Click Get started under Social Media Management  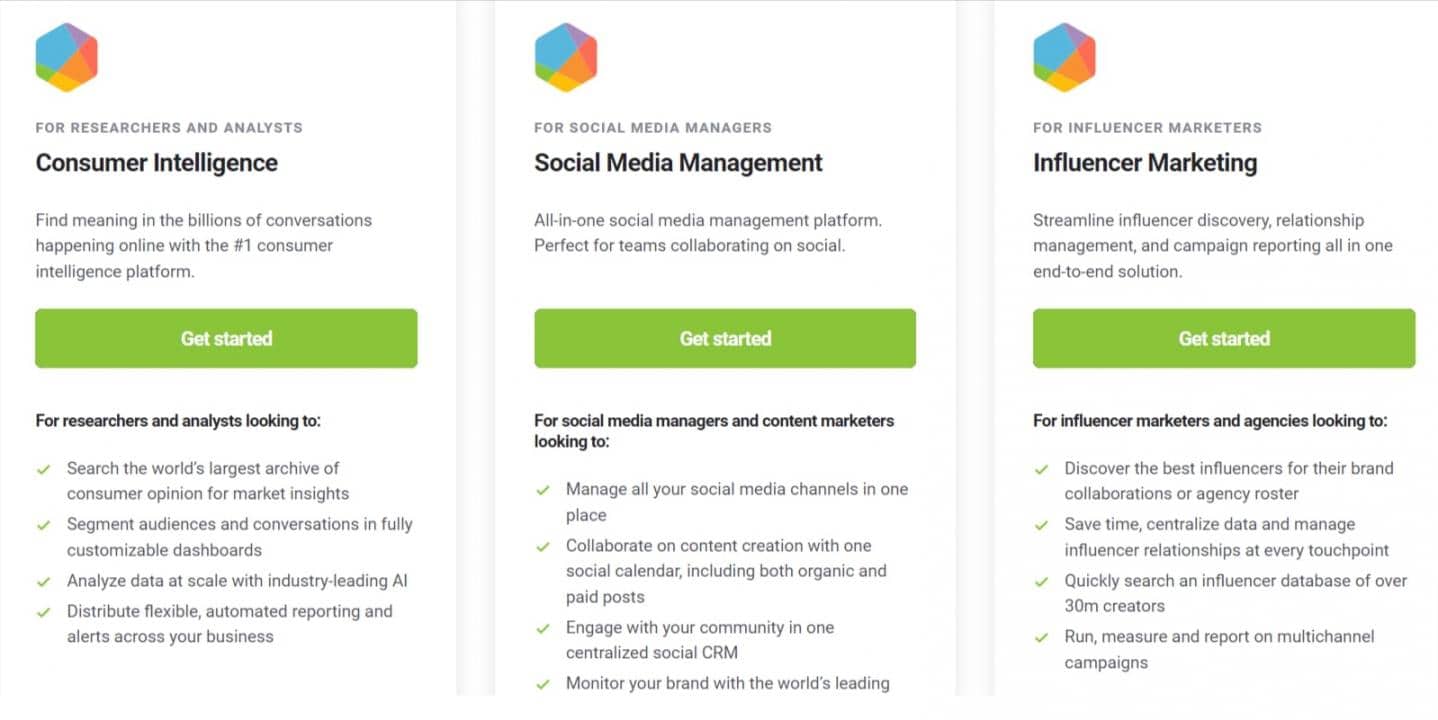(725, 338)
